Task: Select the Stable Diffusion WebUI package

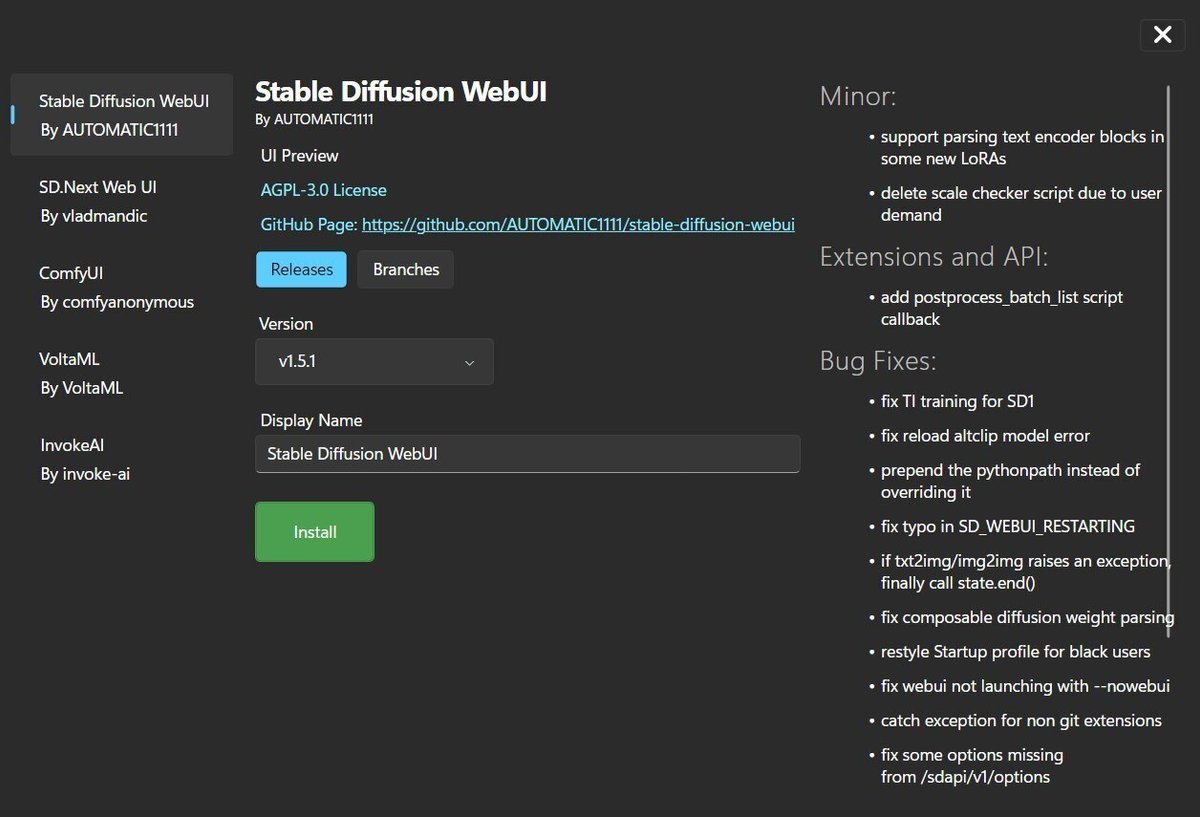Action: click(120, 114)
